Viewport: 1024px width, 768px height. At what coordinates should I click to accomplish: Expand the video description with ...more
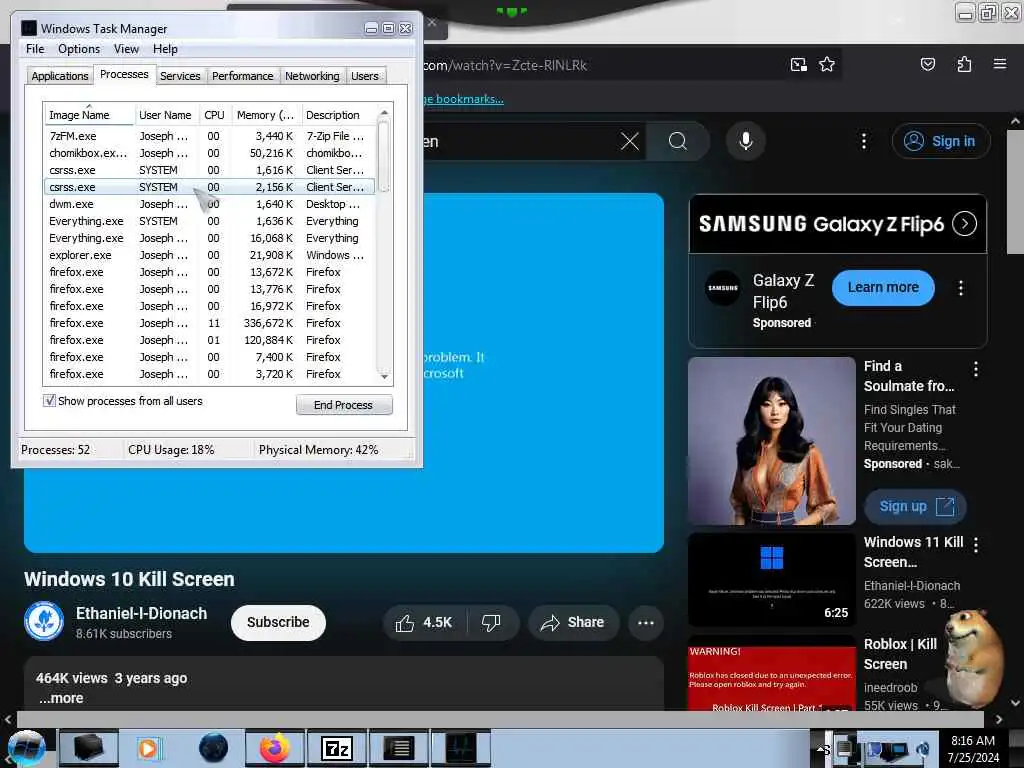(61, 698)
